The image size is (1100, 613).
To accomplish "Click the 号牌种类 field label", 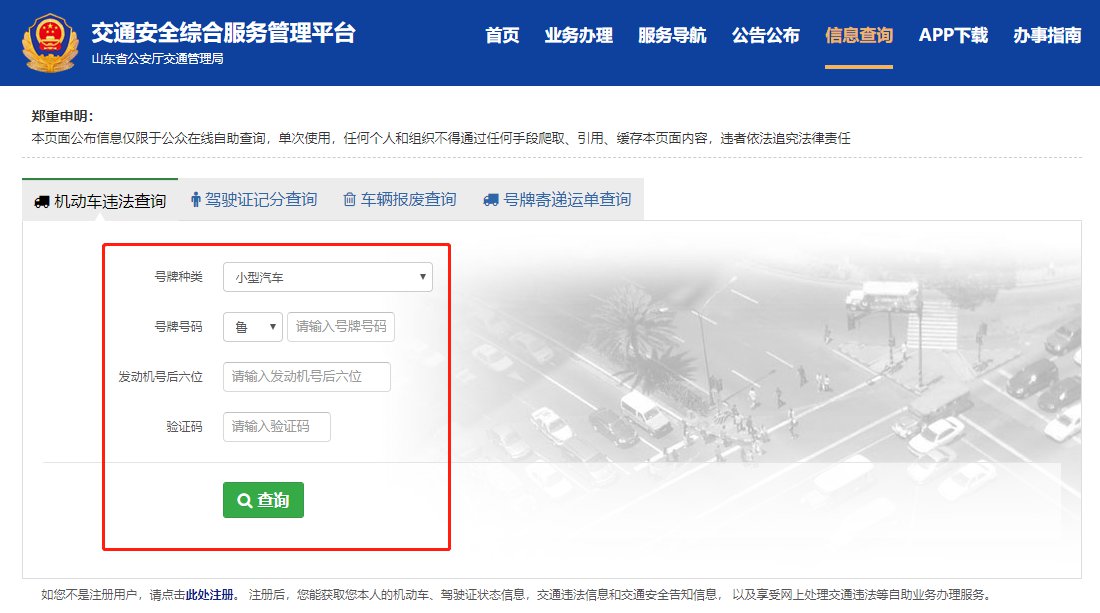I will tap(178, 277).
